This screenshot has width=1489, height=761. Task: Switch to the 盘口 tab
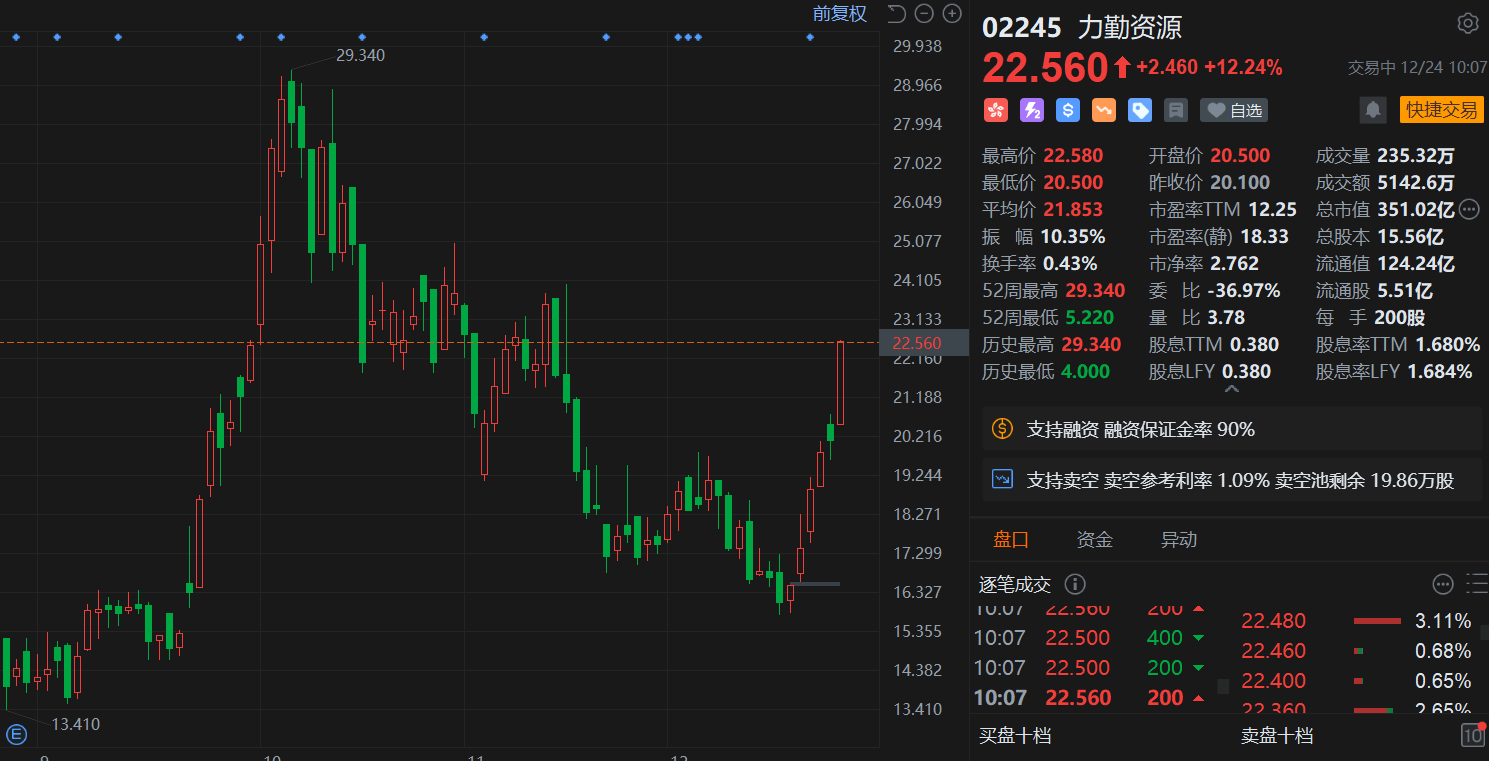[1011, 540]
